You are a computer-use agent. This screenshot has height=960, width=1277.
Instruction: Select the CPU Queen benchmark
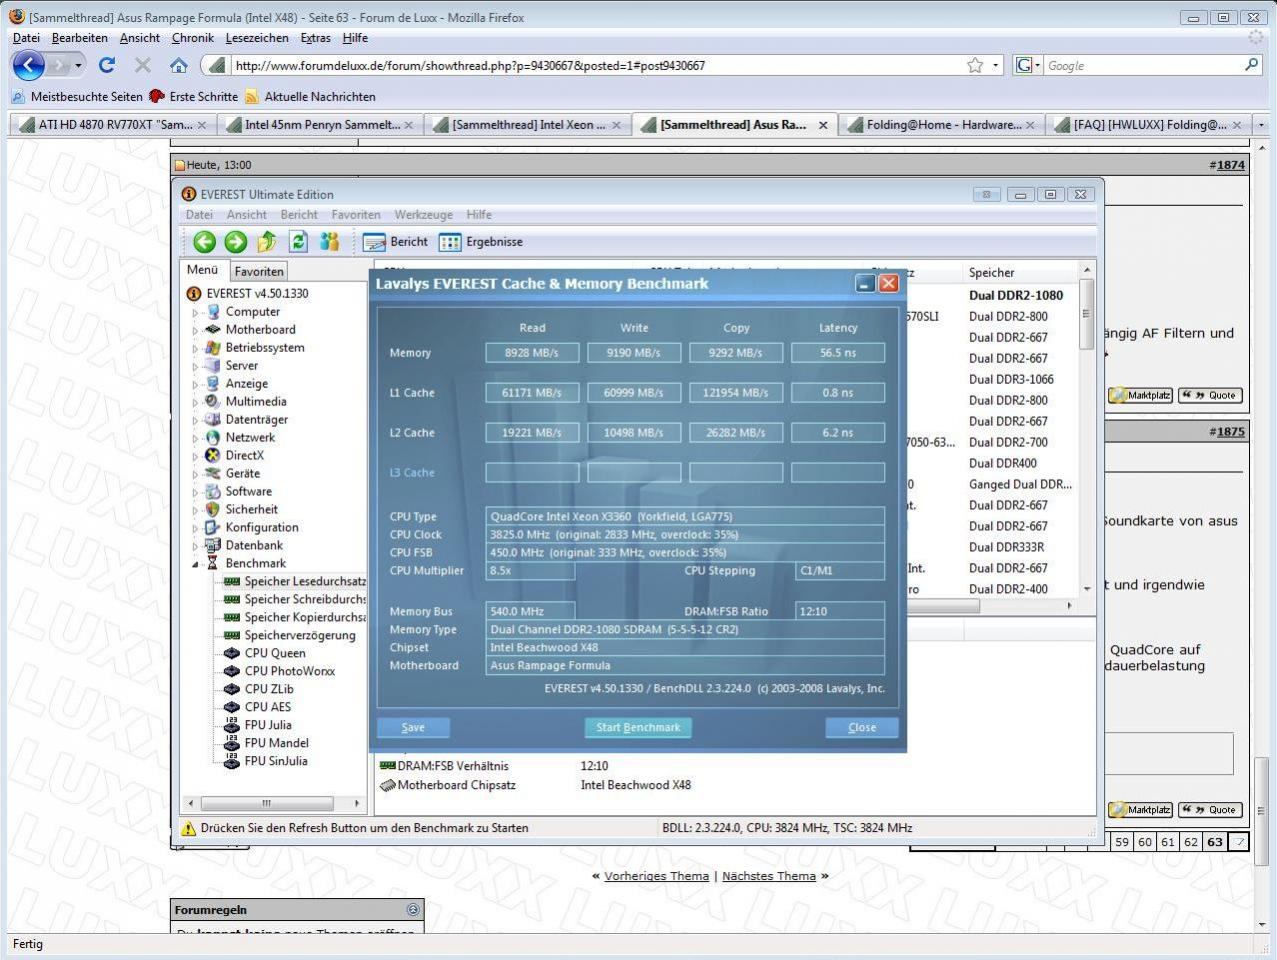(x=275, y=653)
